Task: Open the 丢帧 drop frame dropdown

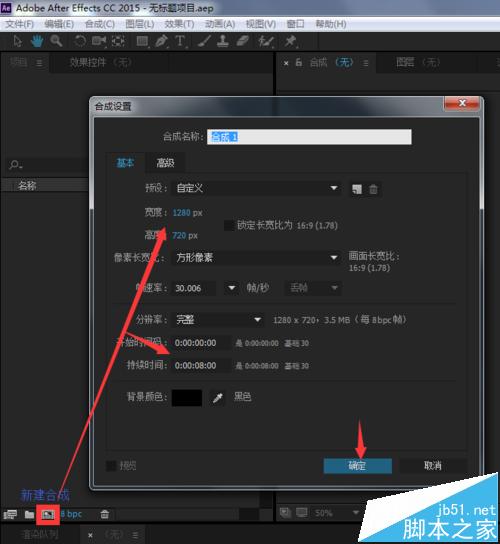Action: click(313, 288)
